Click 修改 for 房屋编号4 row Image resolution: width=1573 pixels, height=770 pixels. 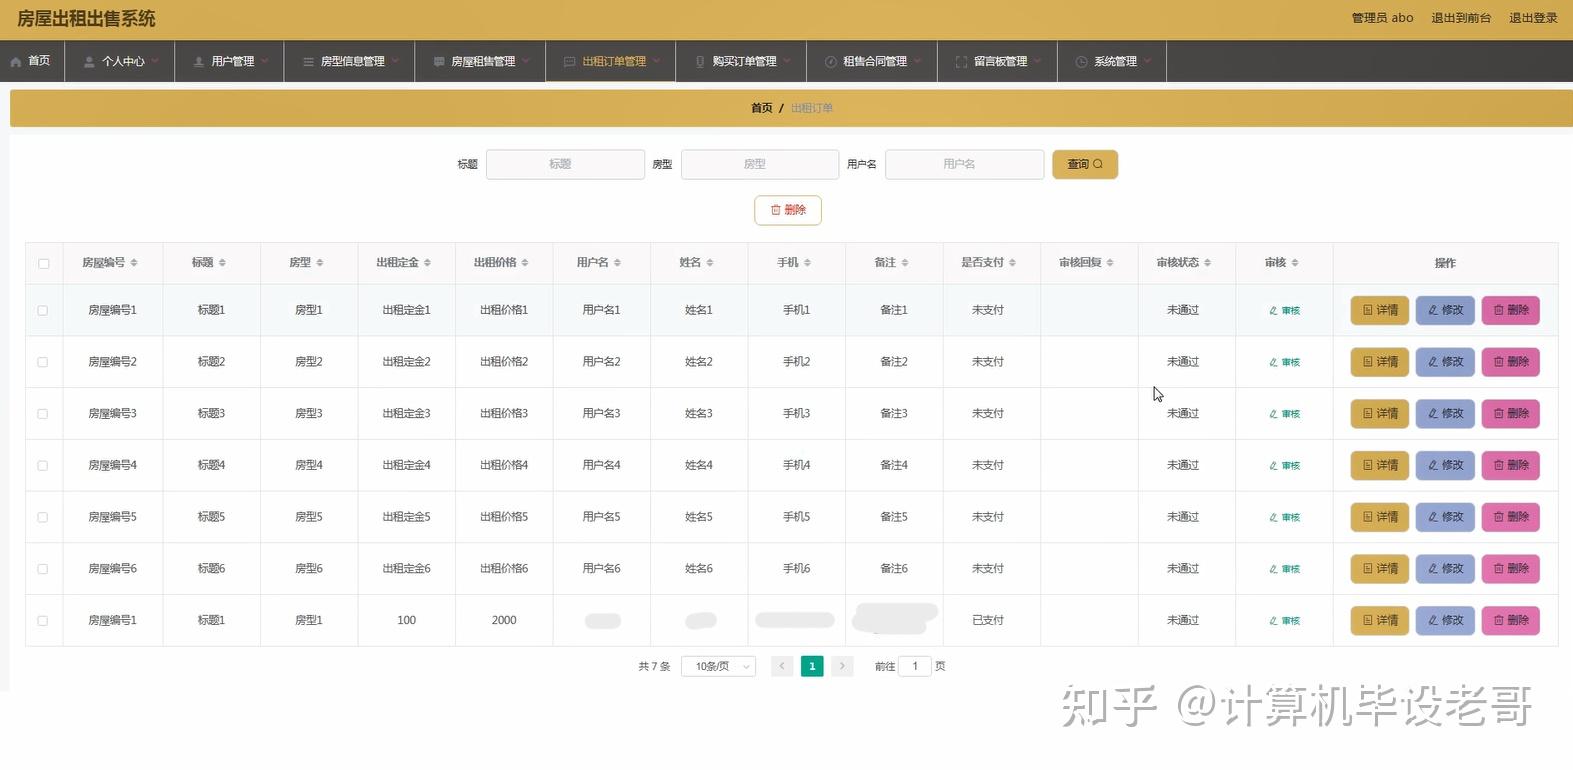(x=1445, y=466)
